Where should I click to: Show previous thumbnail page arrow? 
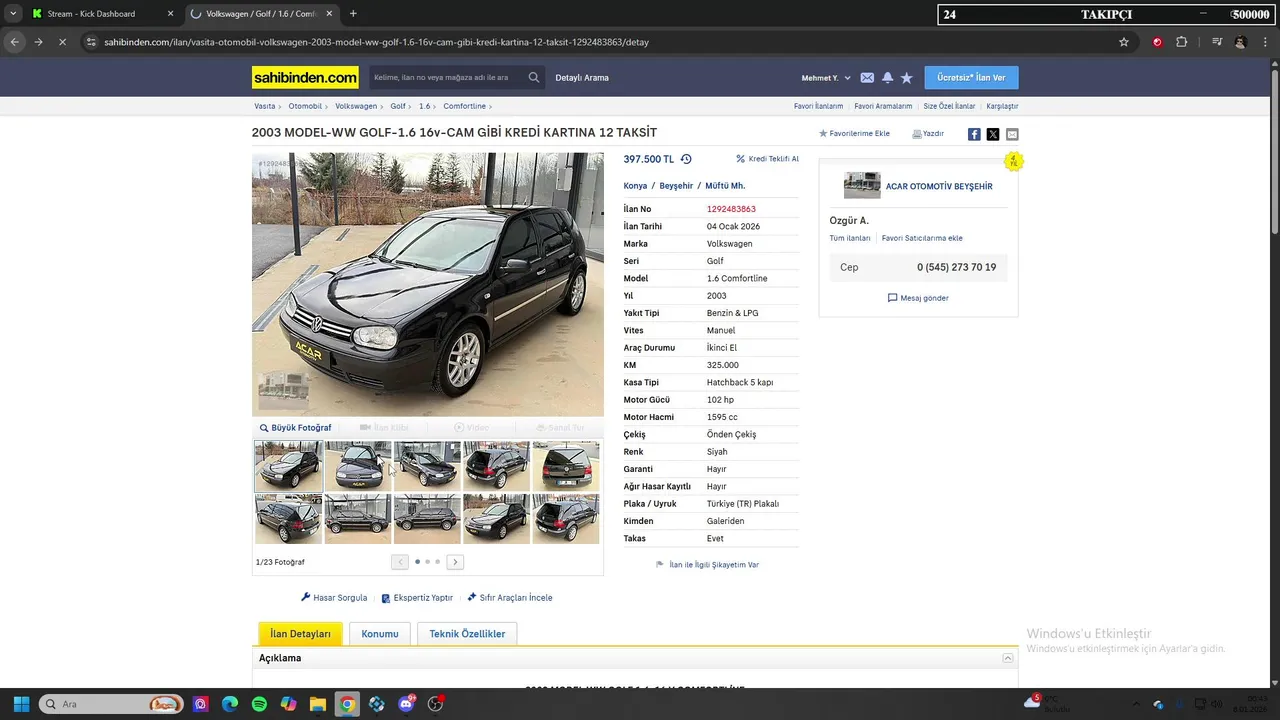click(x=400, y=562)
